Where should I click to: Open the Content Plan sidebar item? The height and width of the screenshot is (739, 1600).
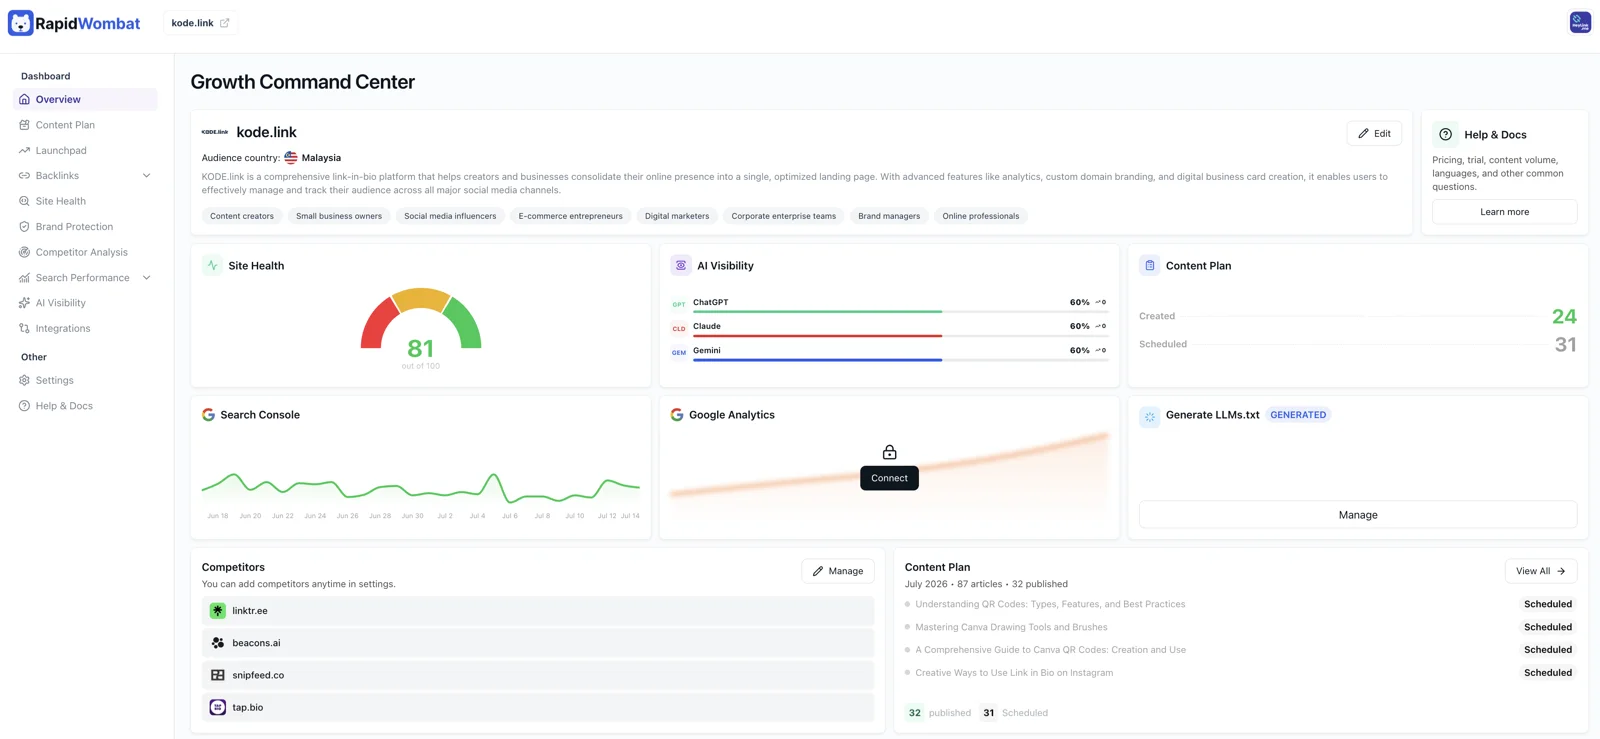85,125
